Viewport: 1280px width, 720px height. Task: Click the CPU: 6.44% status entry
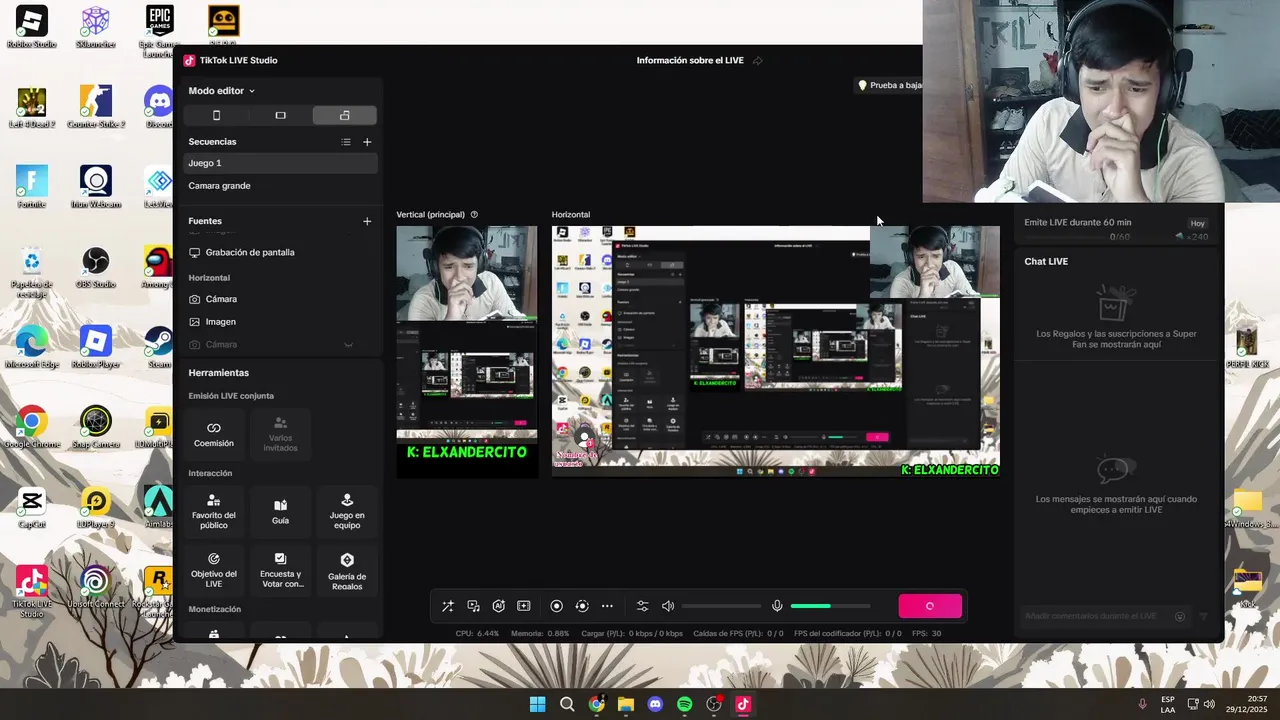click(x=477, y=633)
